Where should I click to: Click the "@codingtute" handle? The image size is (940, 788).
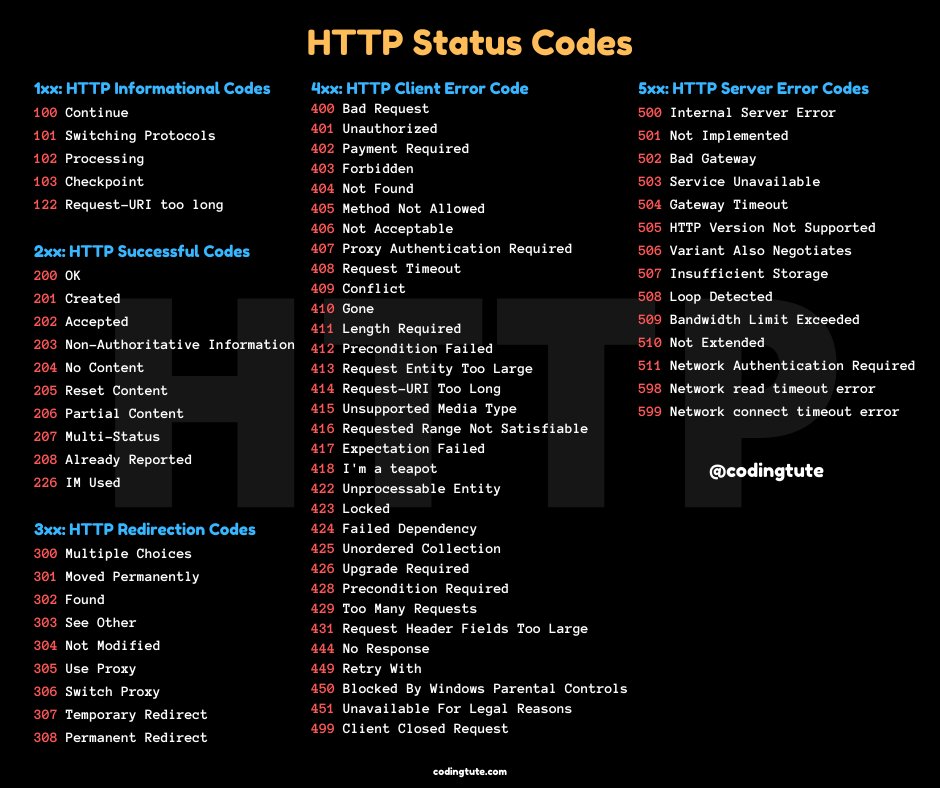tap(766, 471)
